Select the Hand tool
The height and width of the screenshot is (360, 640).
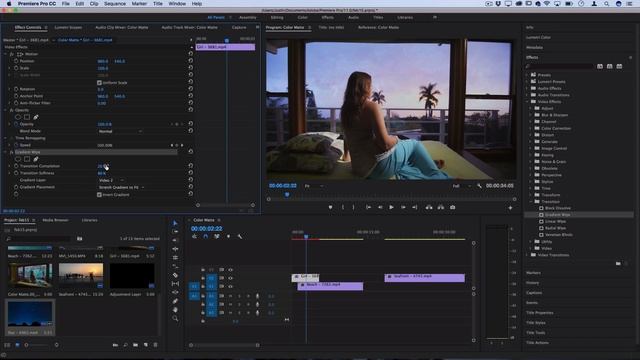[x=175, y=310]
